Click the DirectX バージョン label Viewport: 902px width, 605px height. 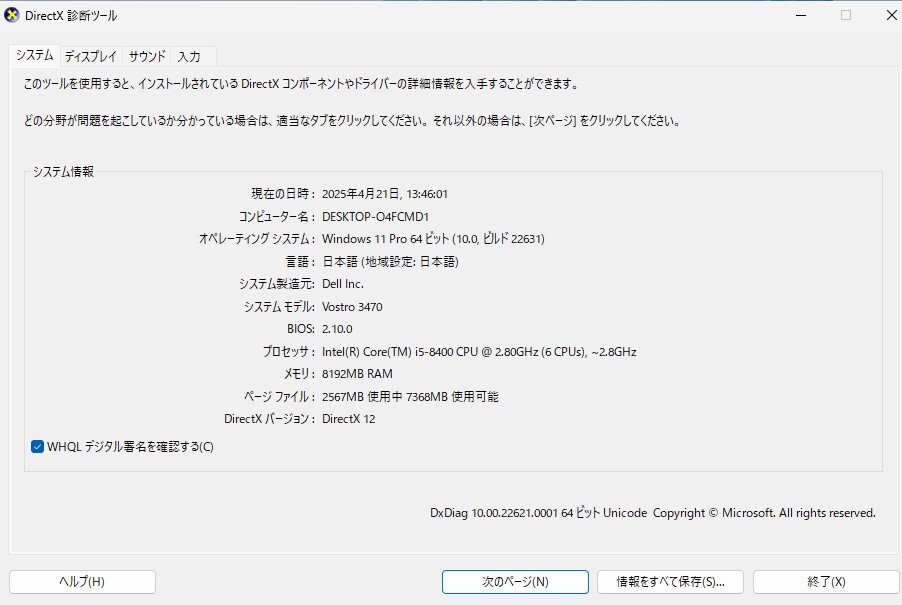(269, 419)
